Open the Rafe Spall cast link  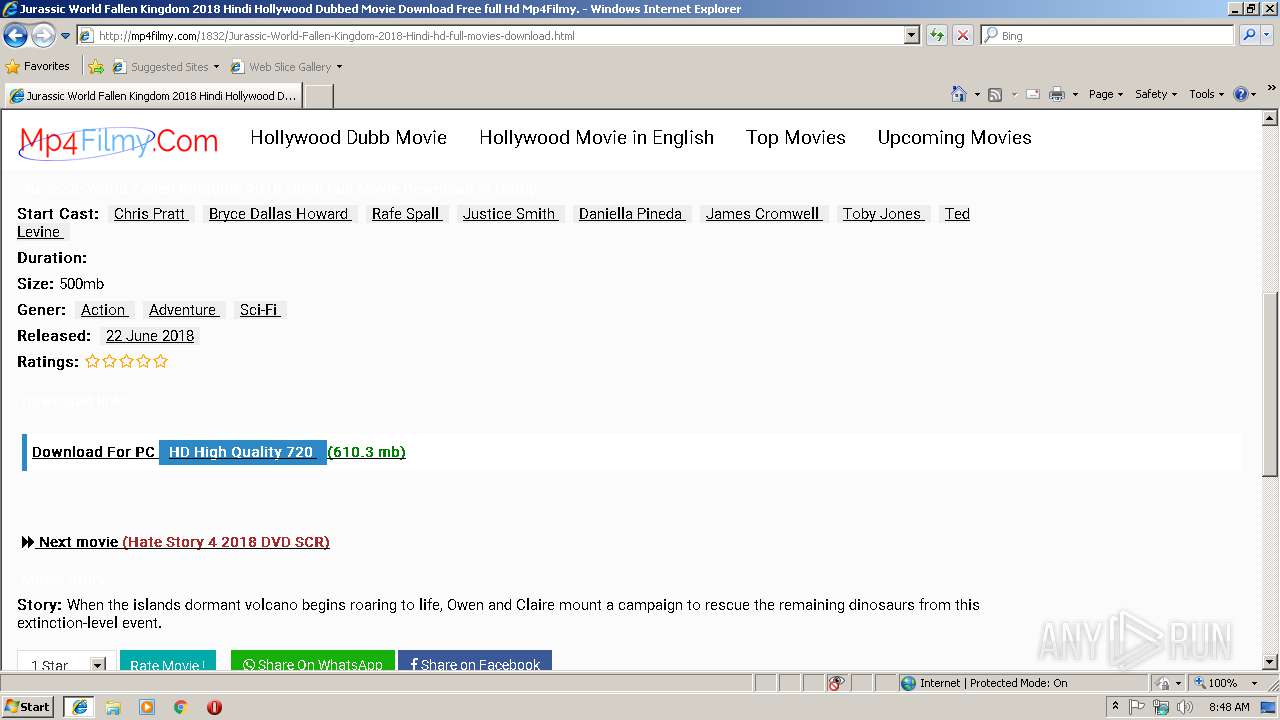(x=406, y=214)
